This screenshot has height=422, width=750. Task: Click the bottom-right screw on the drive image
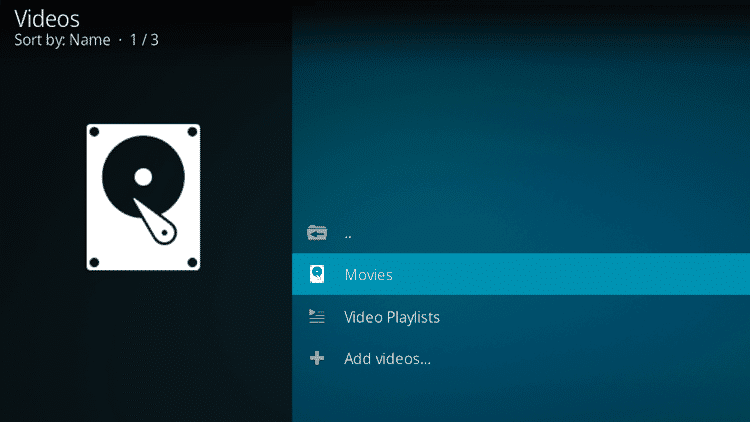(x=192, y=262)
